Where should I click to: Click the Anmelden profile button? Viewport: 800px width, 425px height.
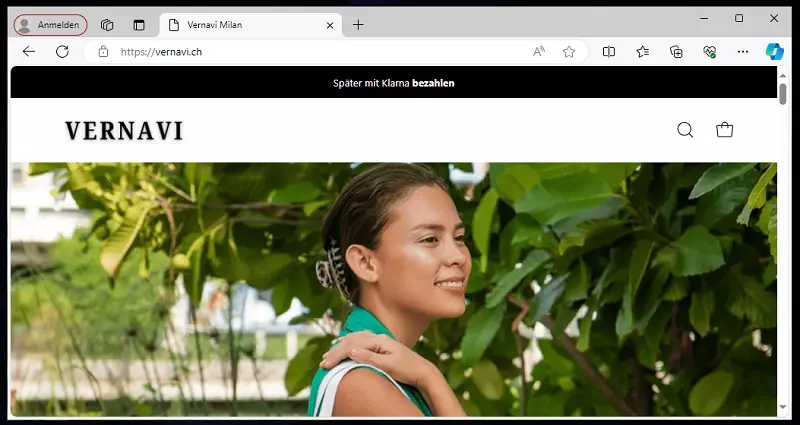(51, 25)
